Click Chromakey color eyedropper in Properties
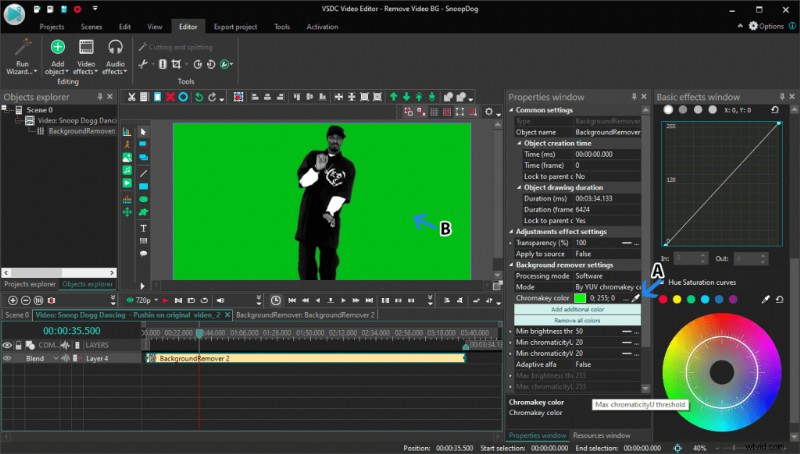Image resolution: width=800 pixels, height=454 pixels. click(636, 298)
